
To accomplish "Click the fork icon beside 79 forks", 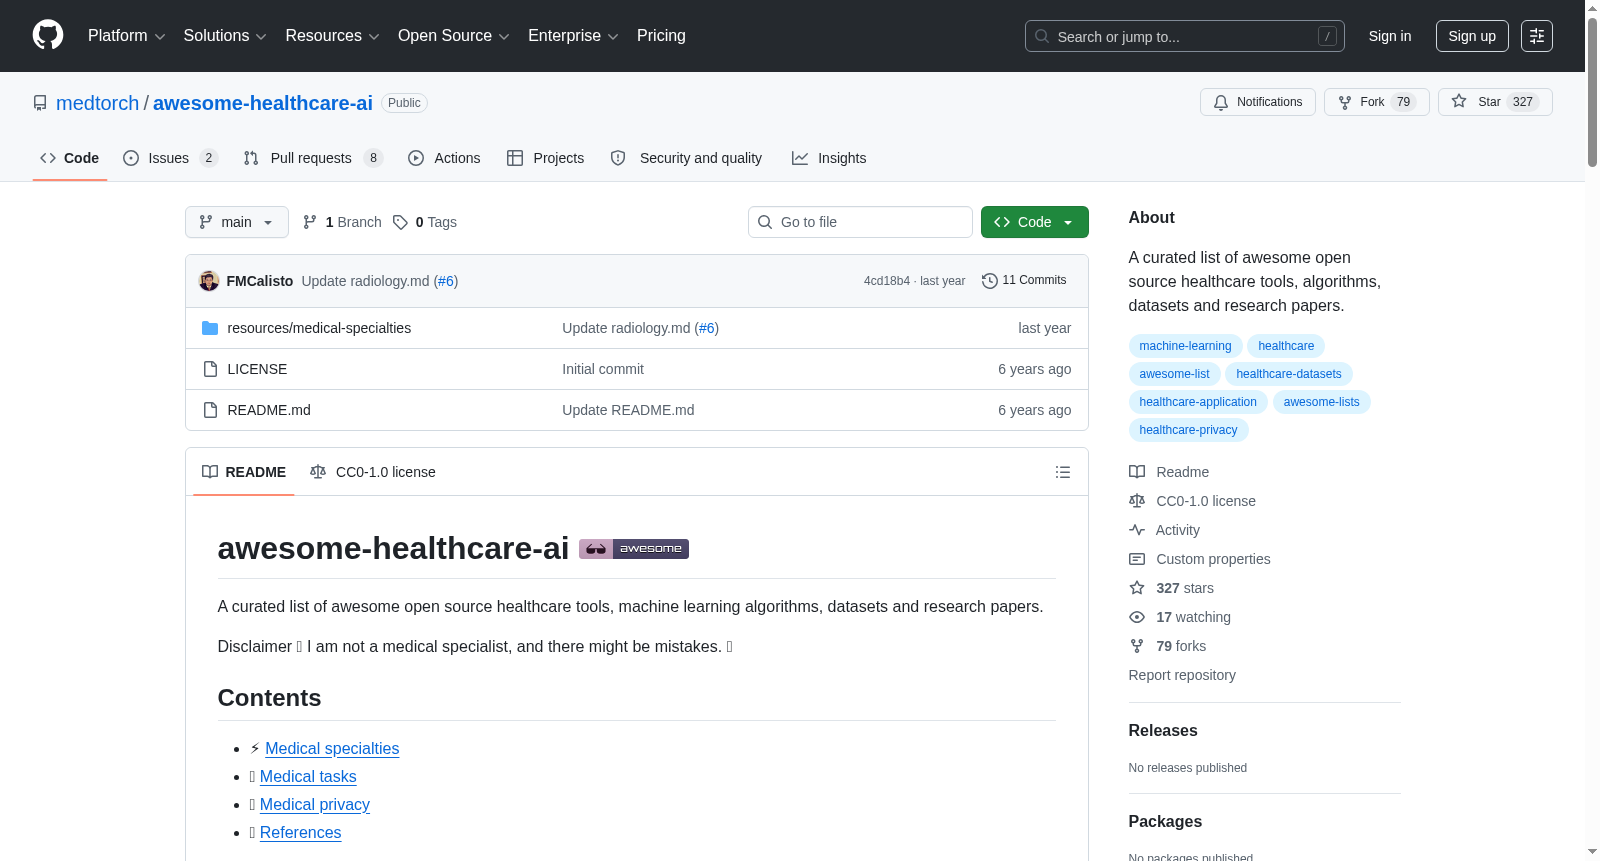I will point(1137,646).
